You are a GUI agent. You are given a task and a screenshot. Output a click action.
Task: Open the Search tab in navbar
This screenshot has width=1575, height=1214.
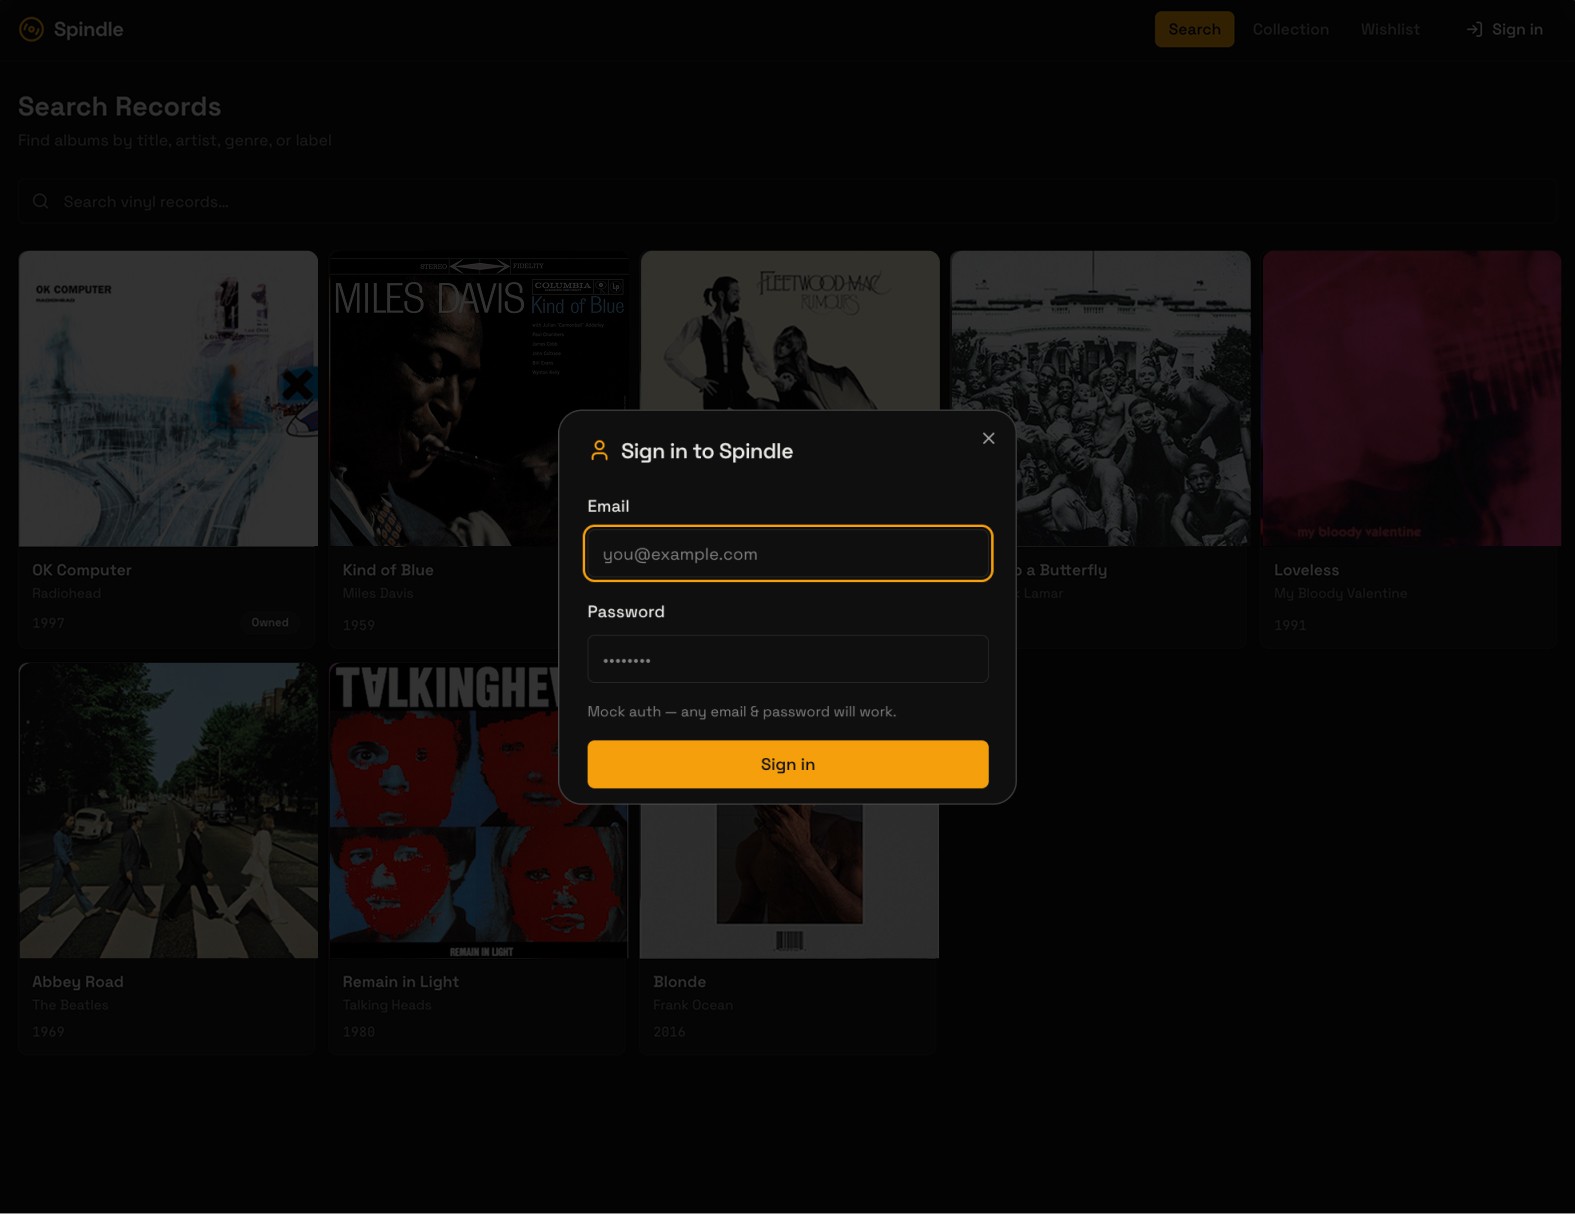pos(1194,29)
